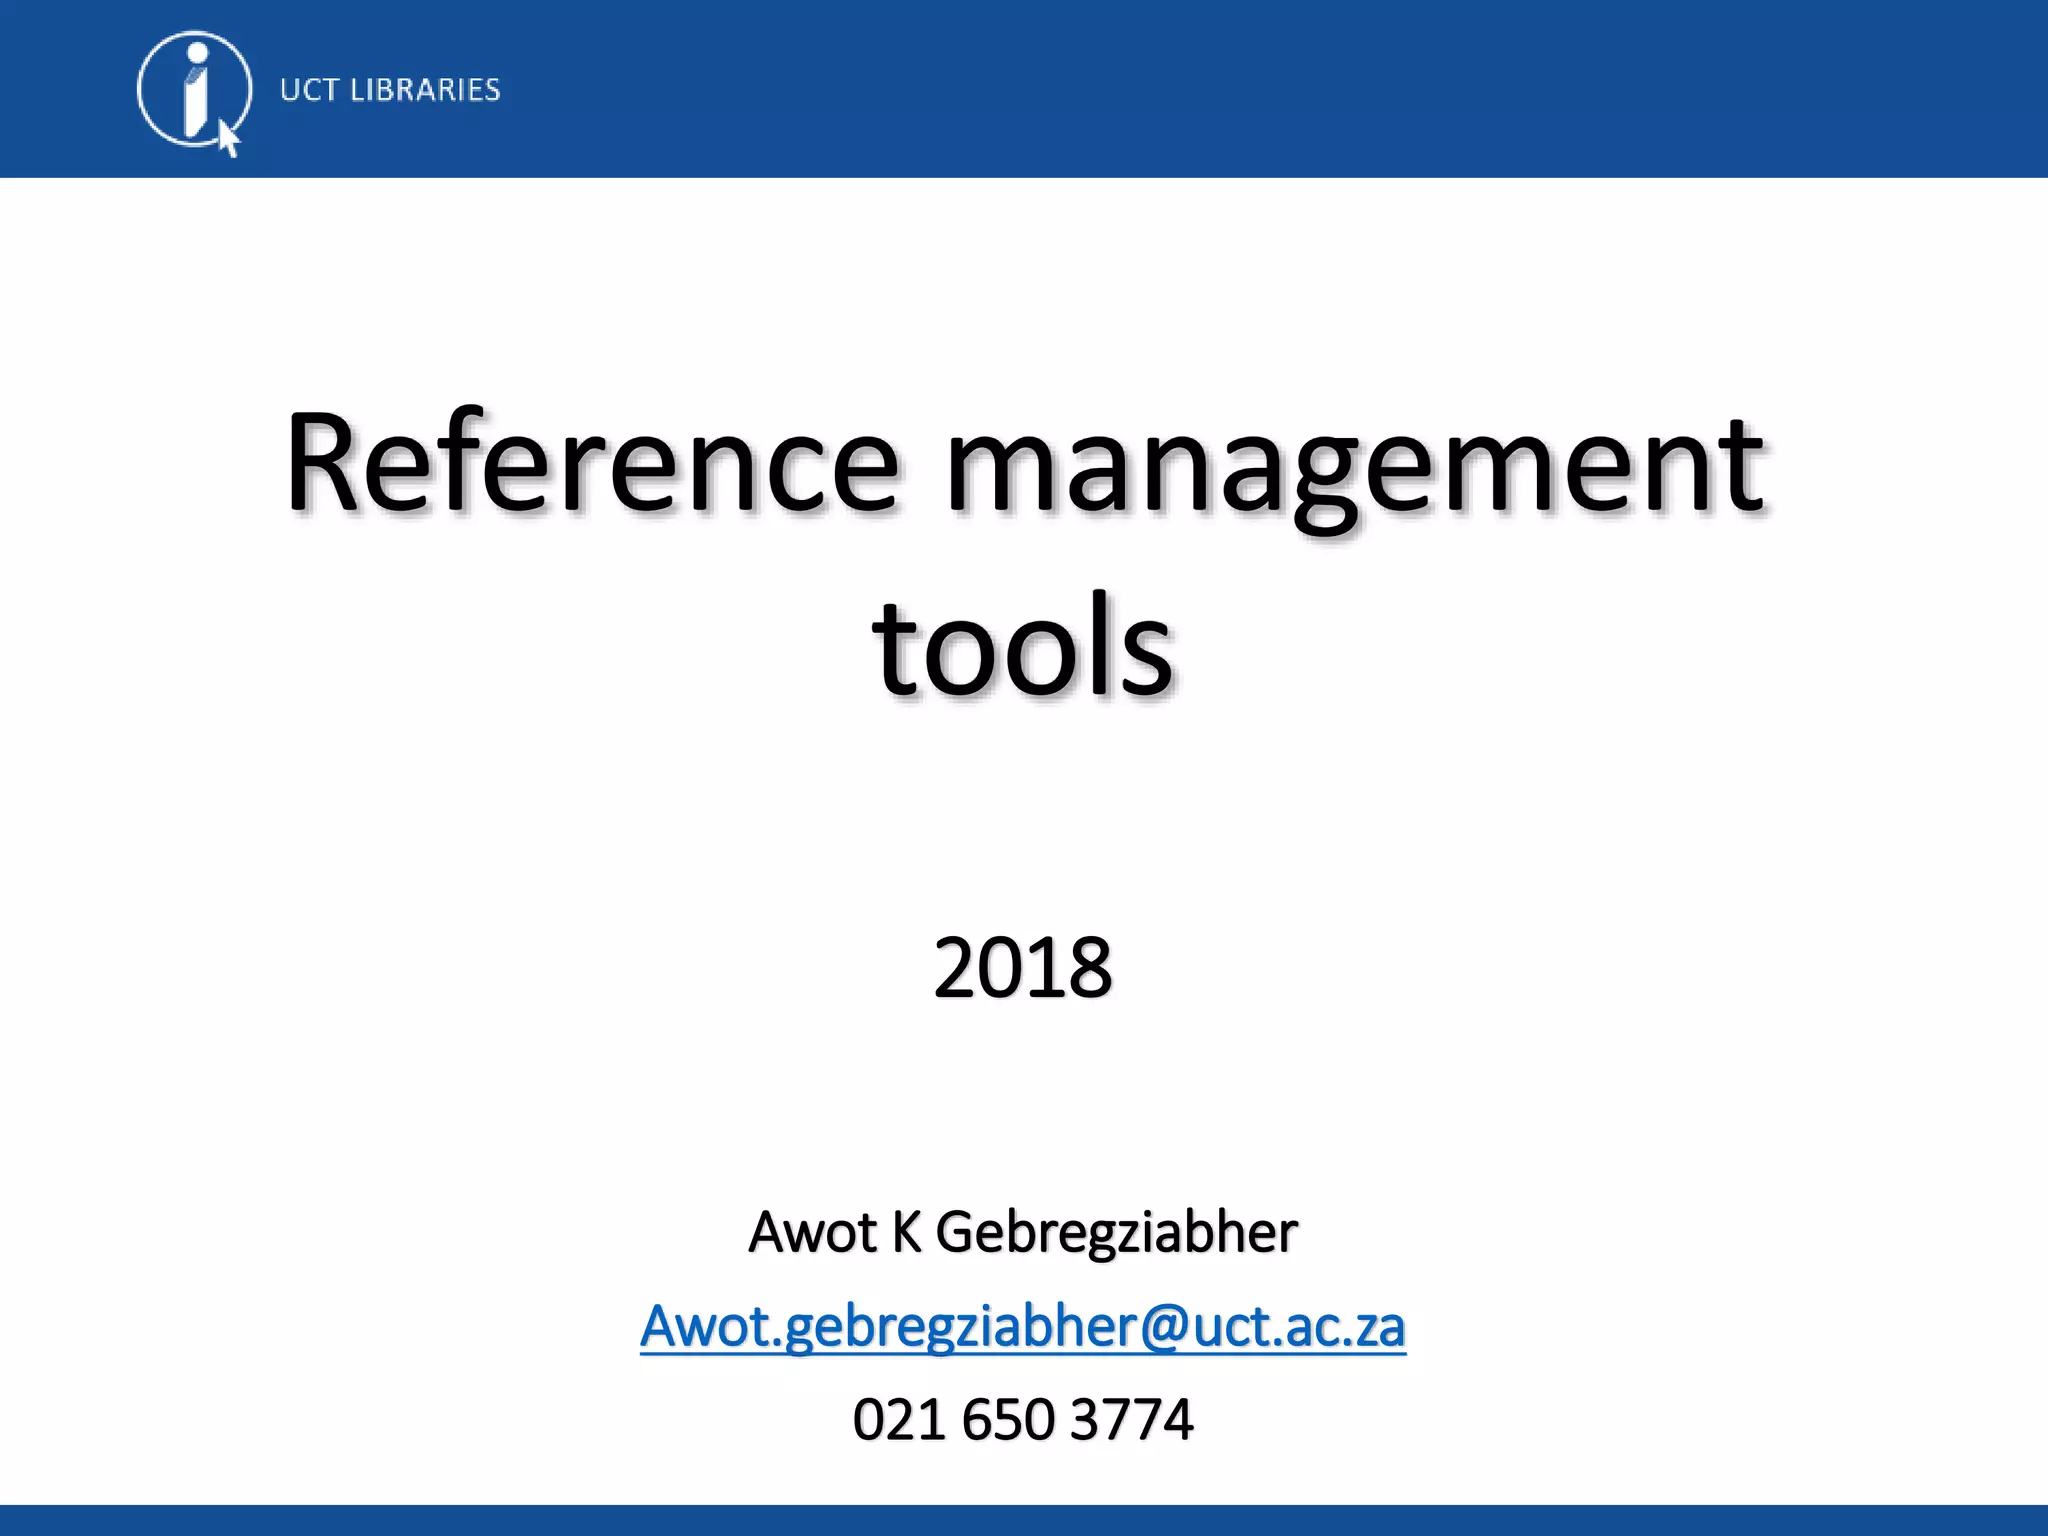2048x1536 pixels.
Task: Click the blue footer bar at bottom
Action: tap(1024, 1520)
